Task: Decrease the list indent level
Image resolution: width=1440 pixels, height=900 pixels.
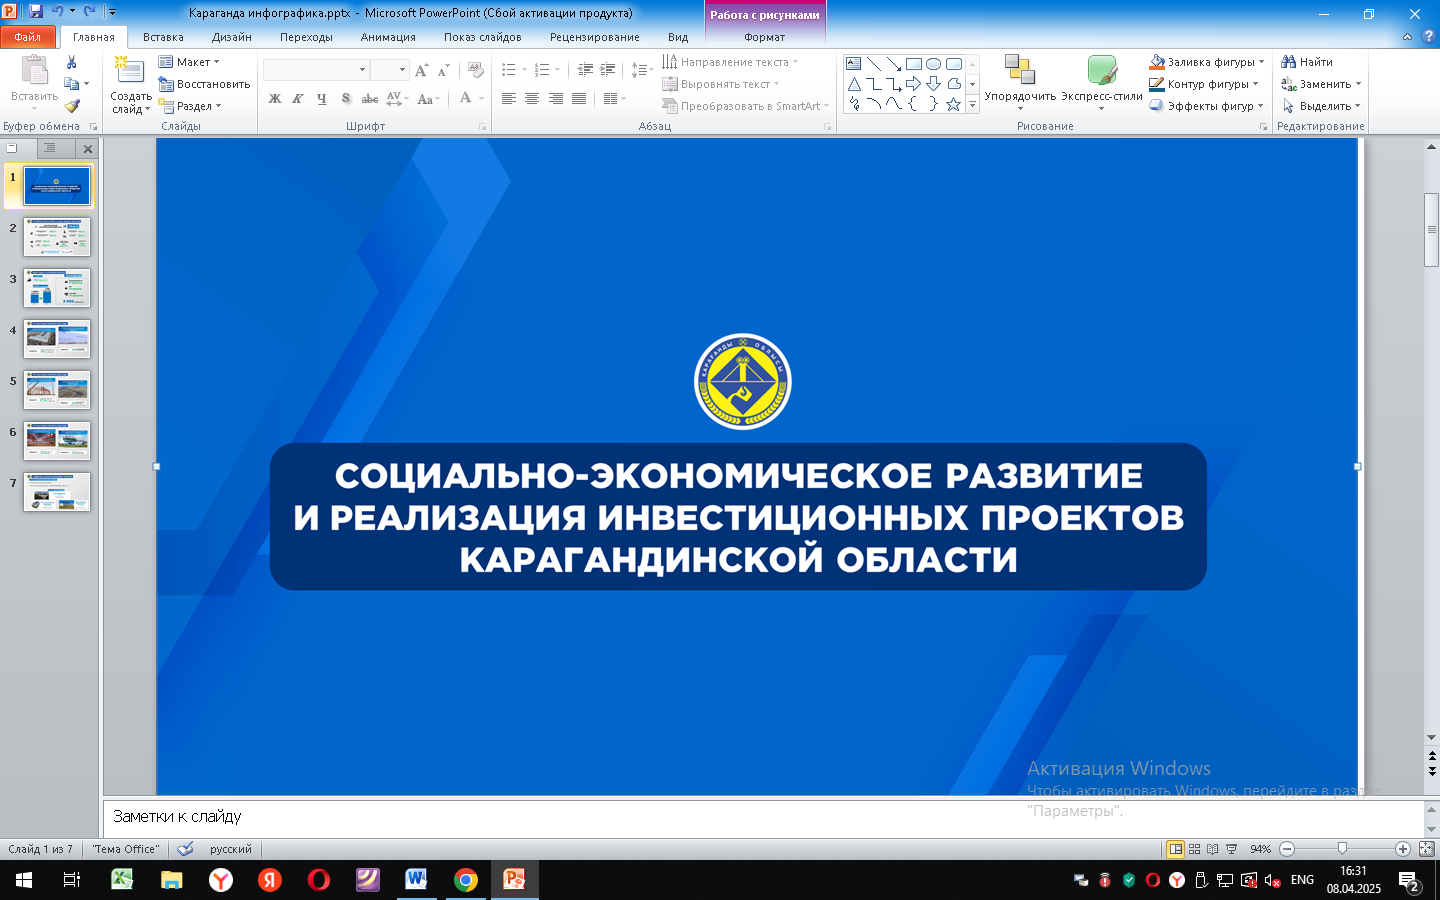Action: point(585,70)
